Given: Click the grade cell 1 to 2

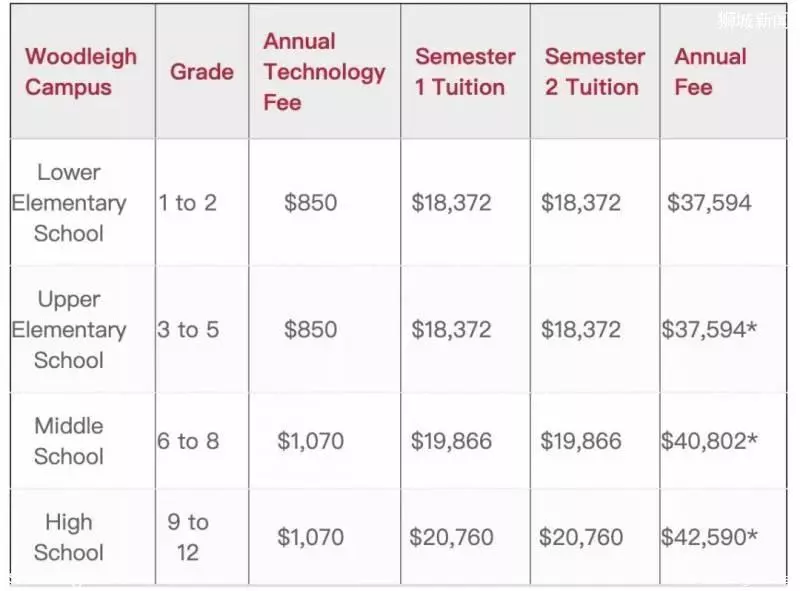Looking at the screenshot, I should [187, 203].
